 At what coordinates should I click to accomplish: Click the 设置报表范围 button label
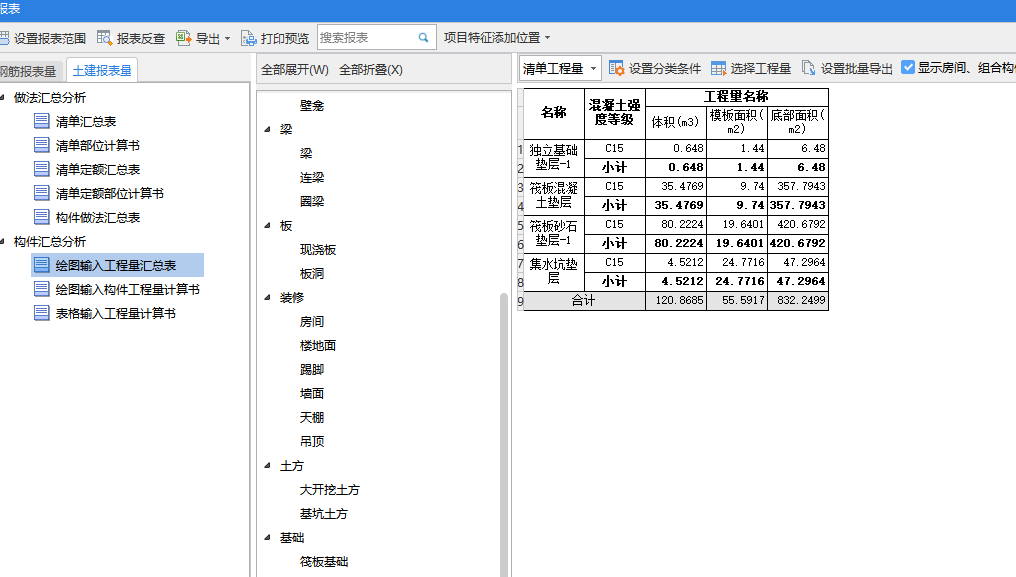[x=50, y=38]
